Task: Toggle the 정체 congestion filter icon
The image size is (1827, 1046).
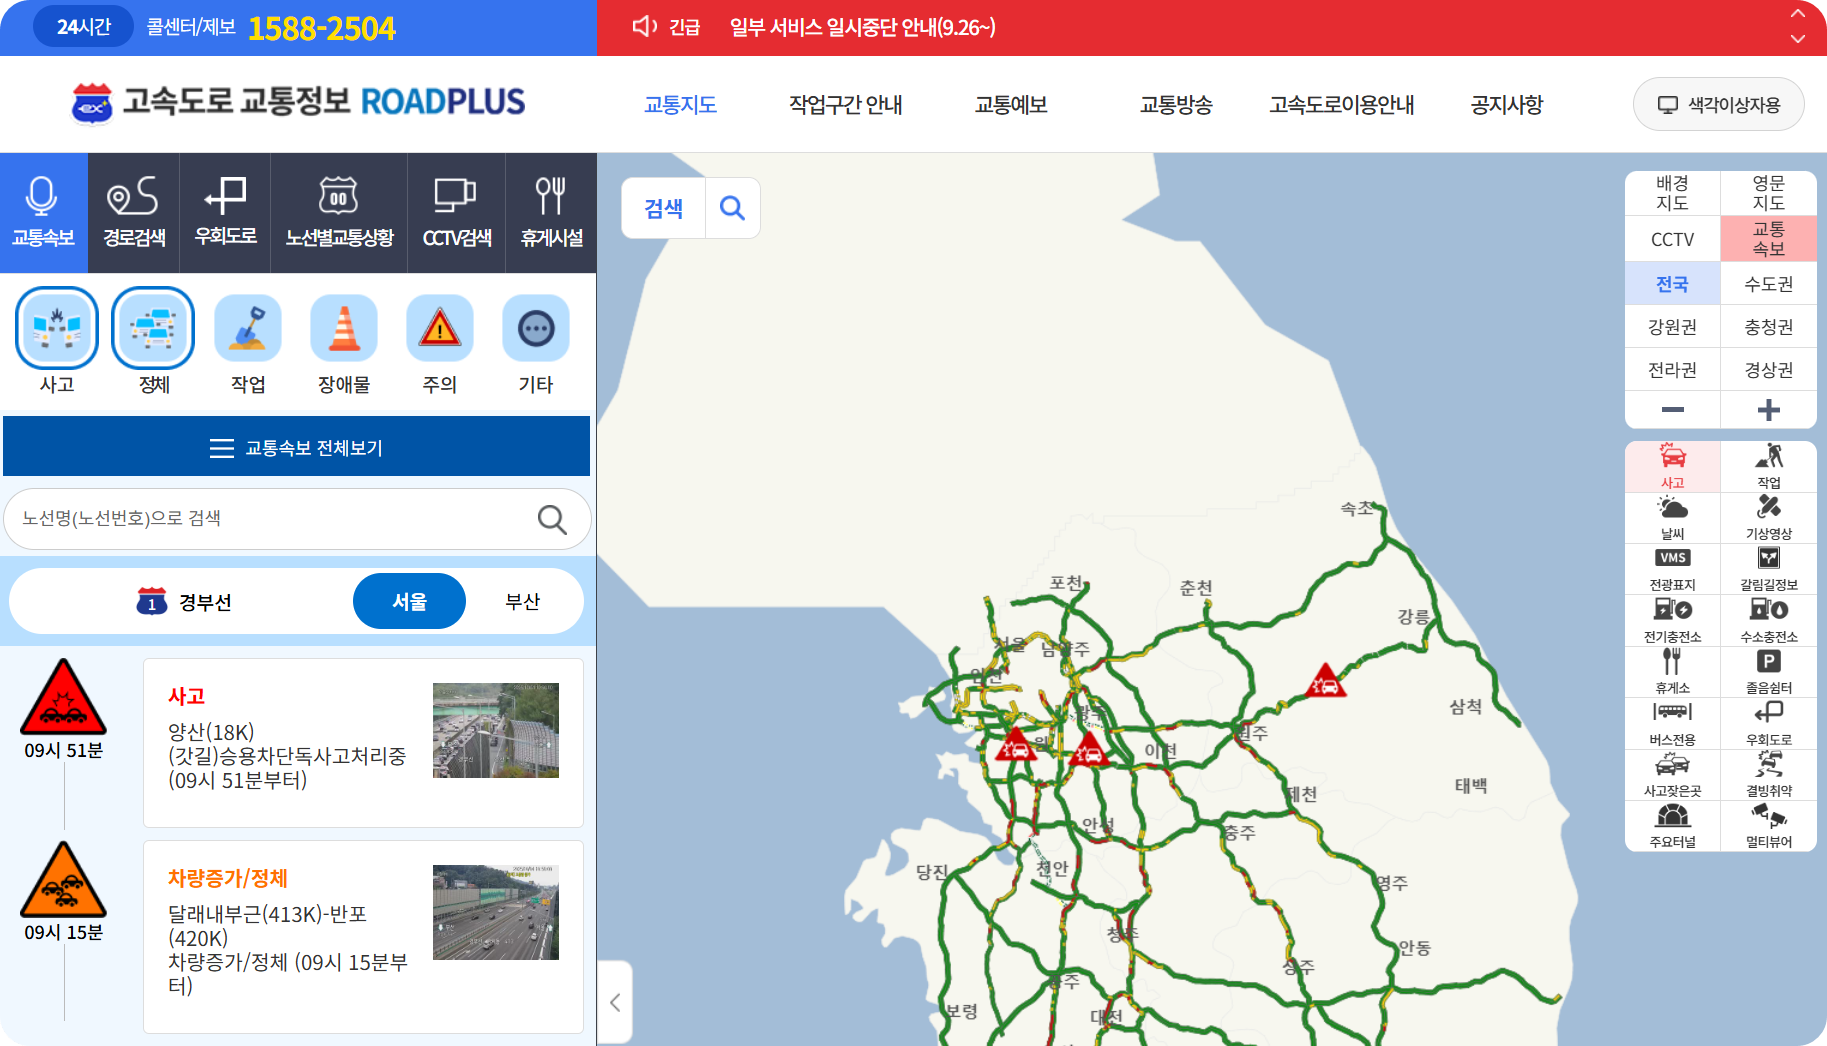Action: (x=153, y=328)
